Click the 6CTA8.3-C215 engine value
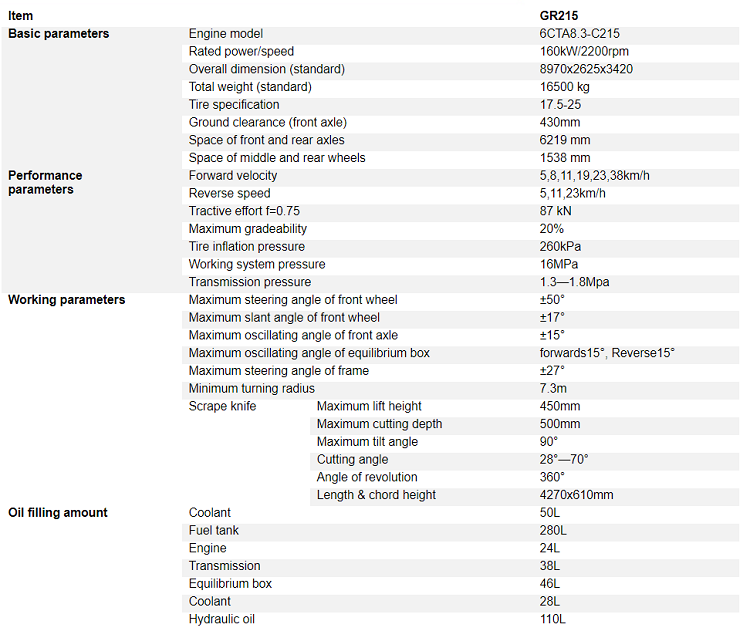The height and width of the screenshot is (631, 750). [x=579, y=33]
